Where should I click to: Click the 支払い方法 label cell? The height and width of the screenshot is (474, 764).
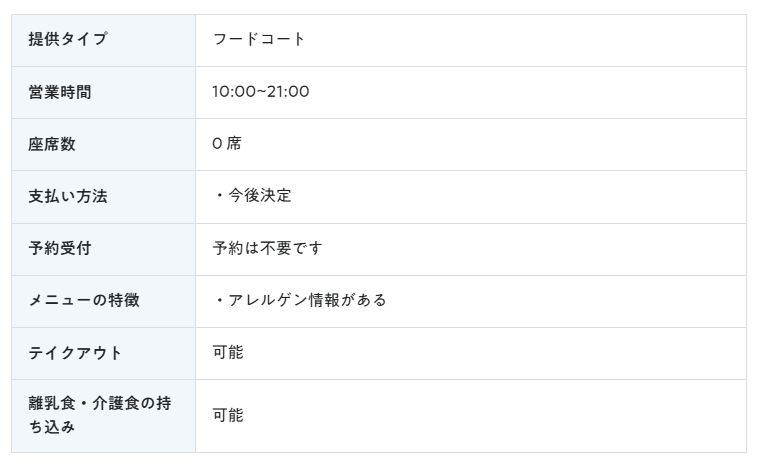tap(103, 197)
